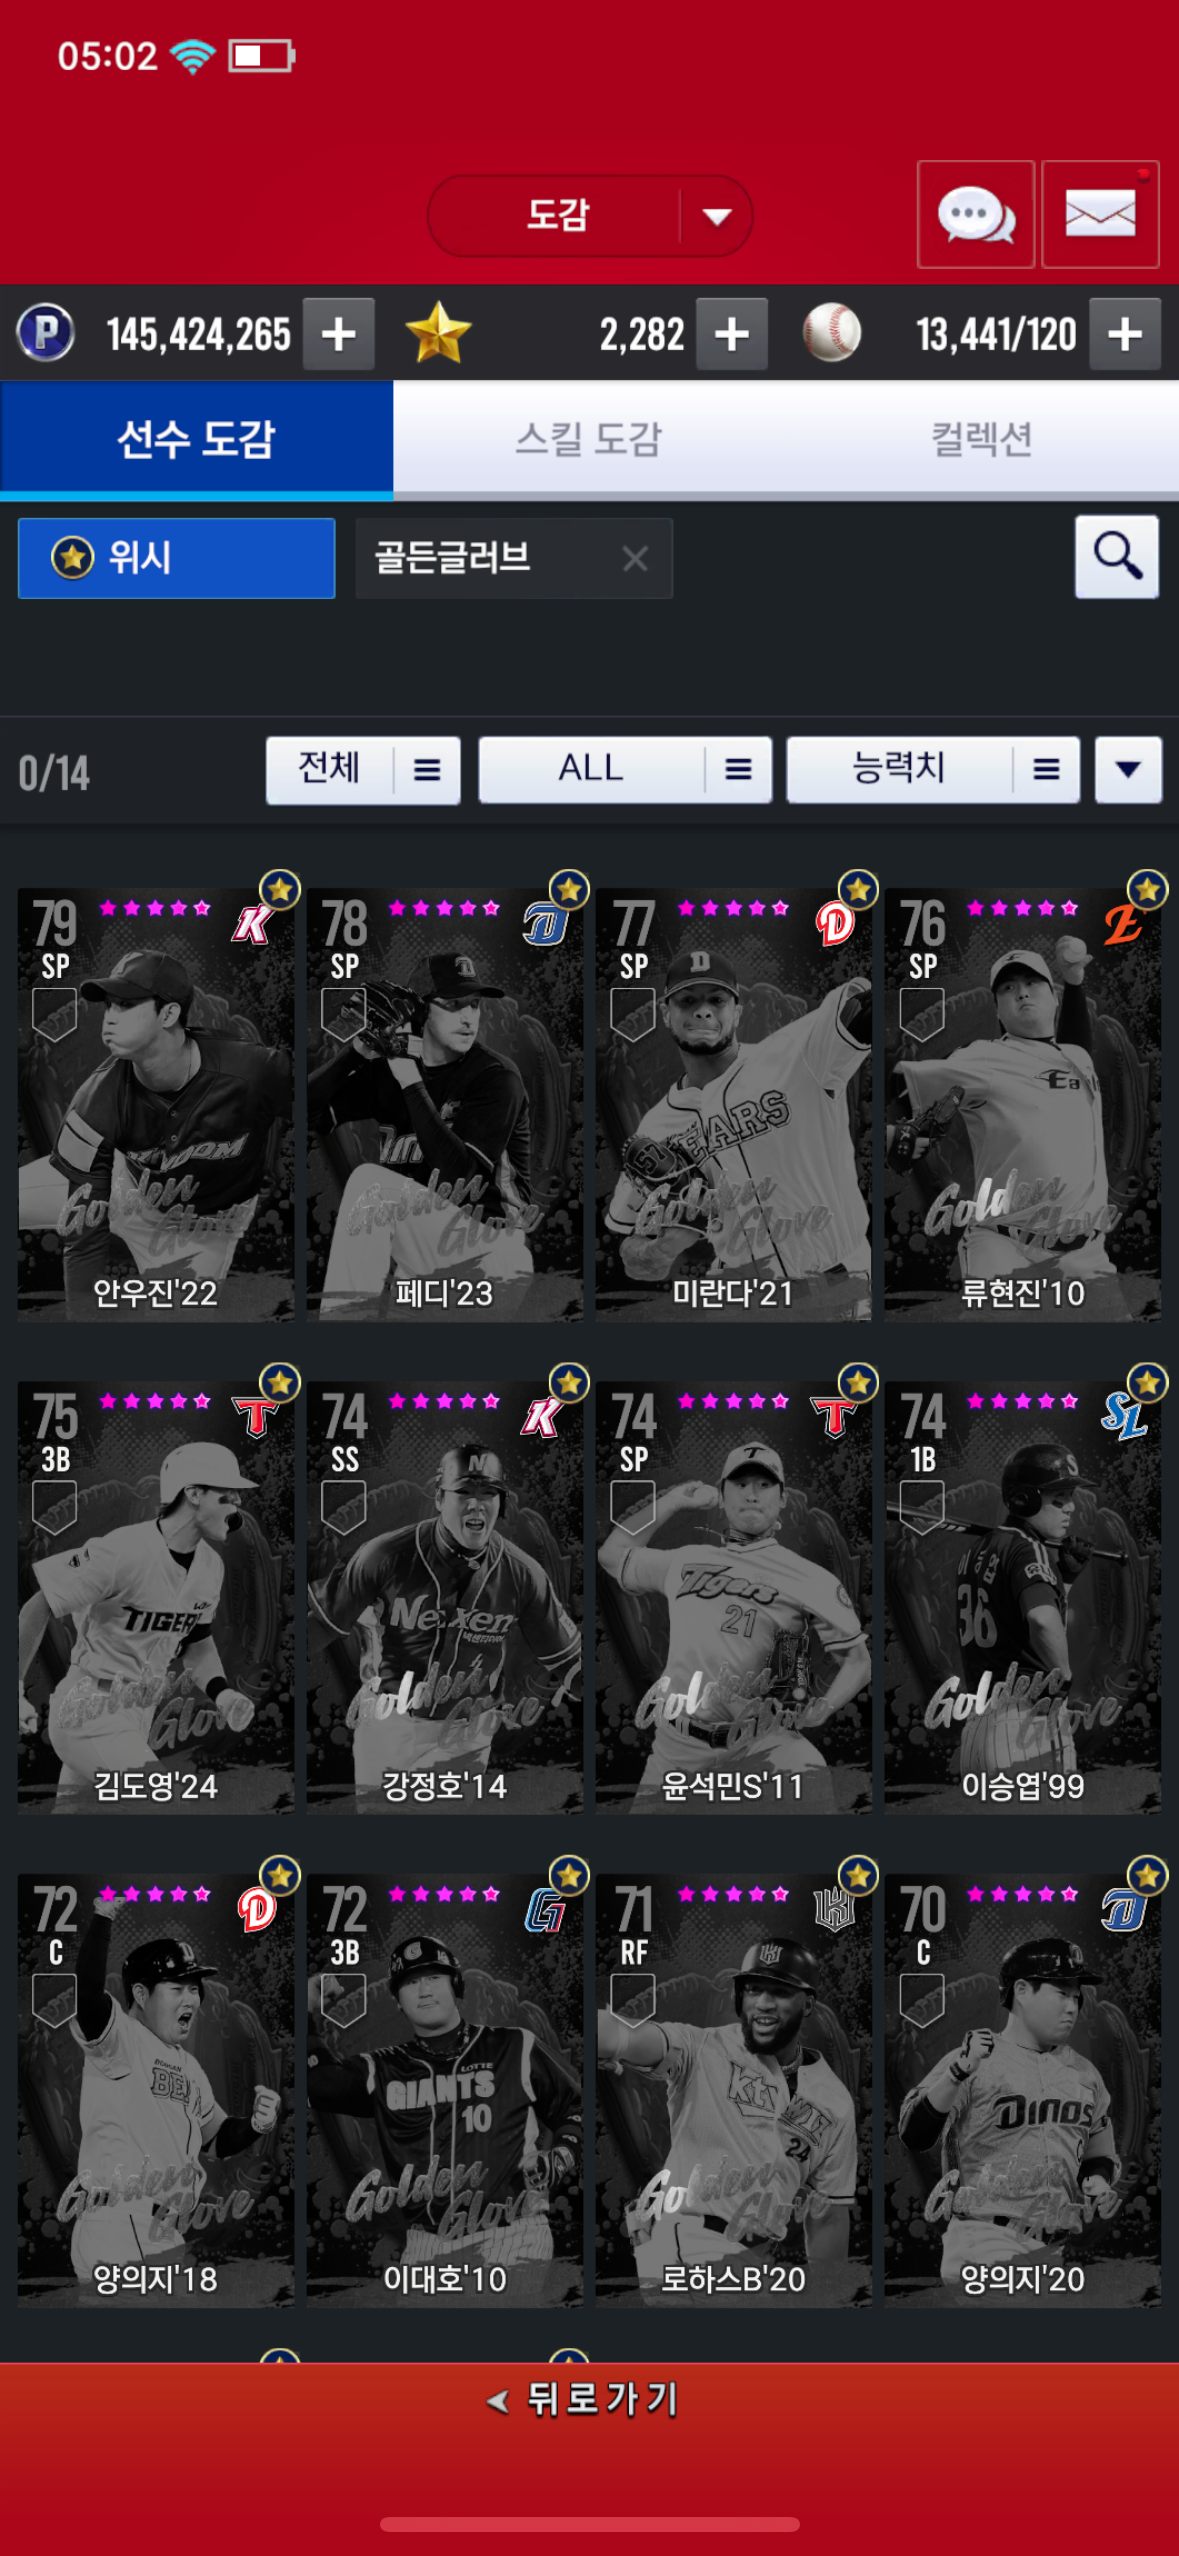The image size is (1179, 2556).
Task: Open the chat speech bubble icon
Action: coord(975,214)
